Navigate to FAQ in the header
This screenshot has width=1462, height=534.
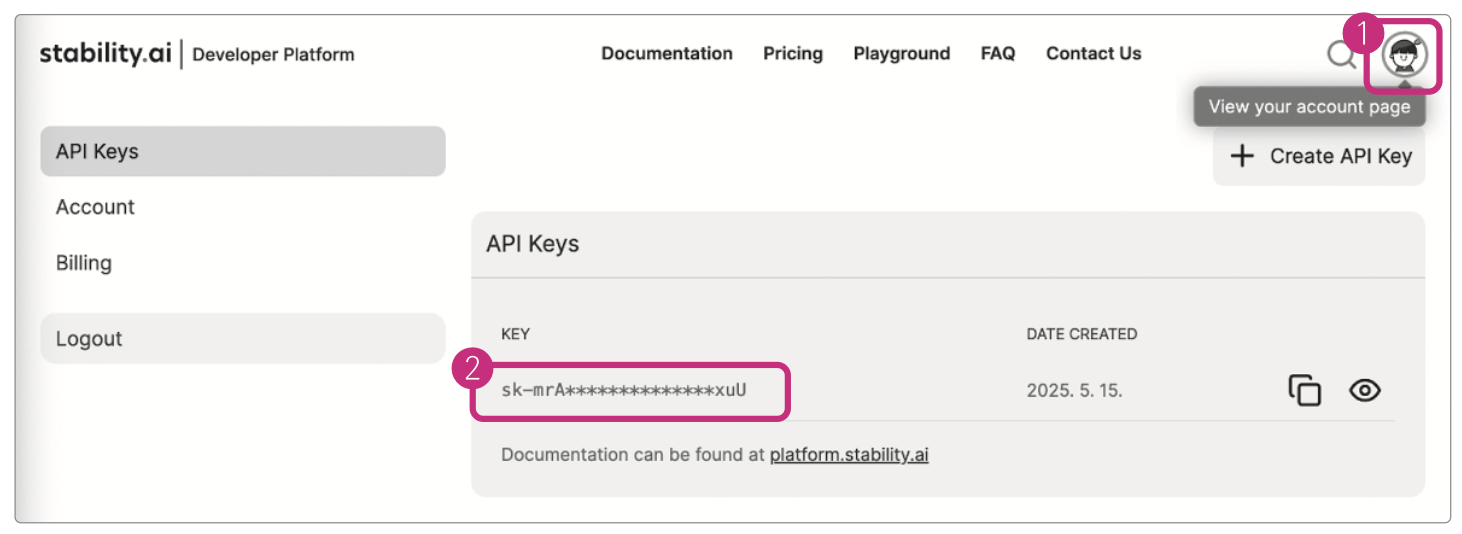point(997,54)
